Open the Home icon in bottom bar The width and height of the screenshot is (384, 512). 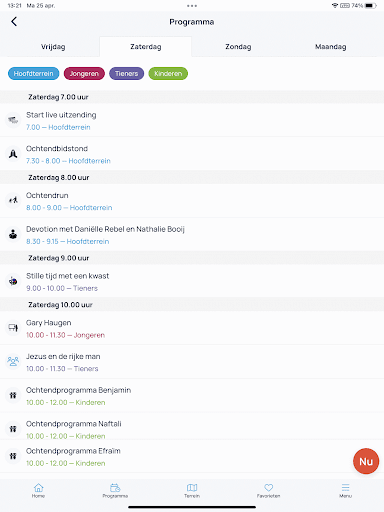38,488
